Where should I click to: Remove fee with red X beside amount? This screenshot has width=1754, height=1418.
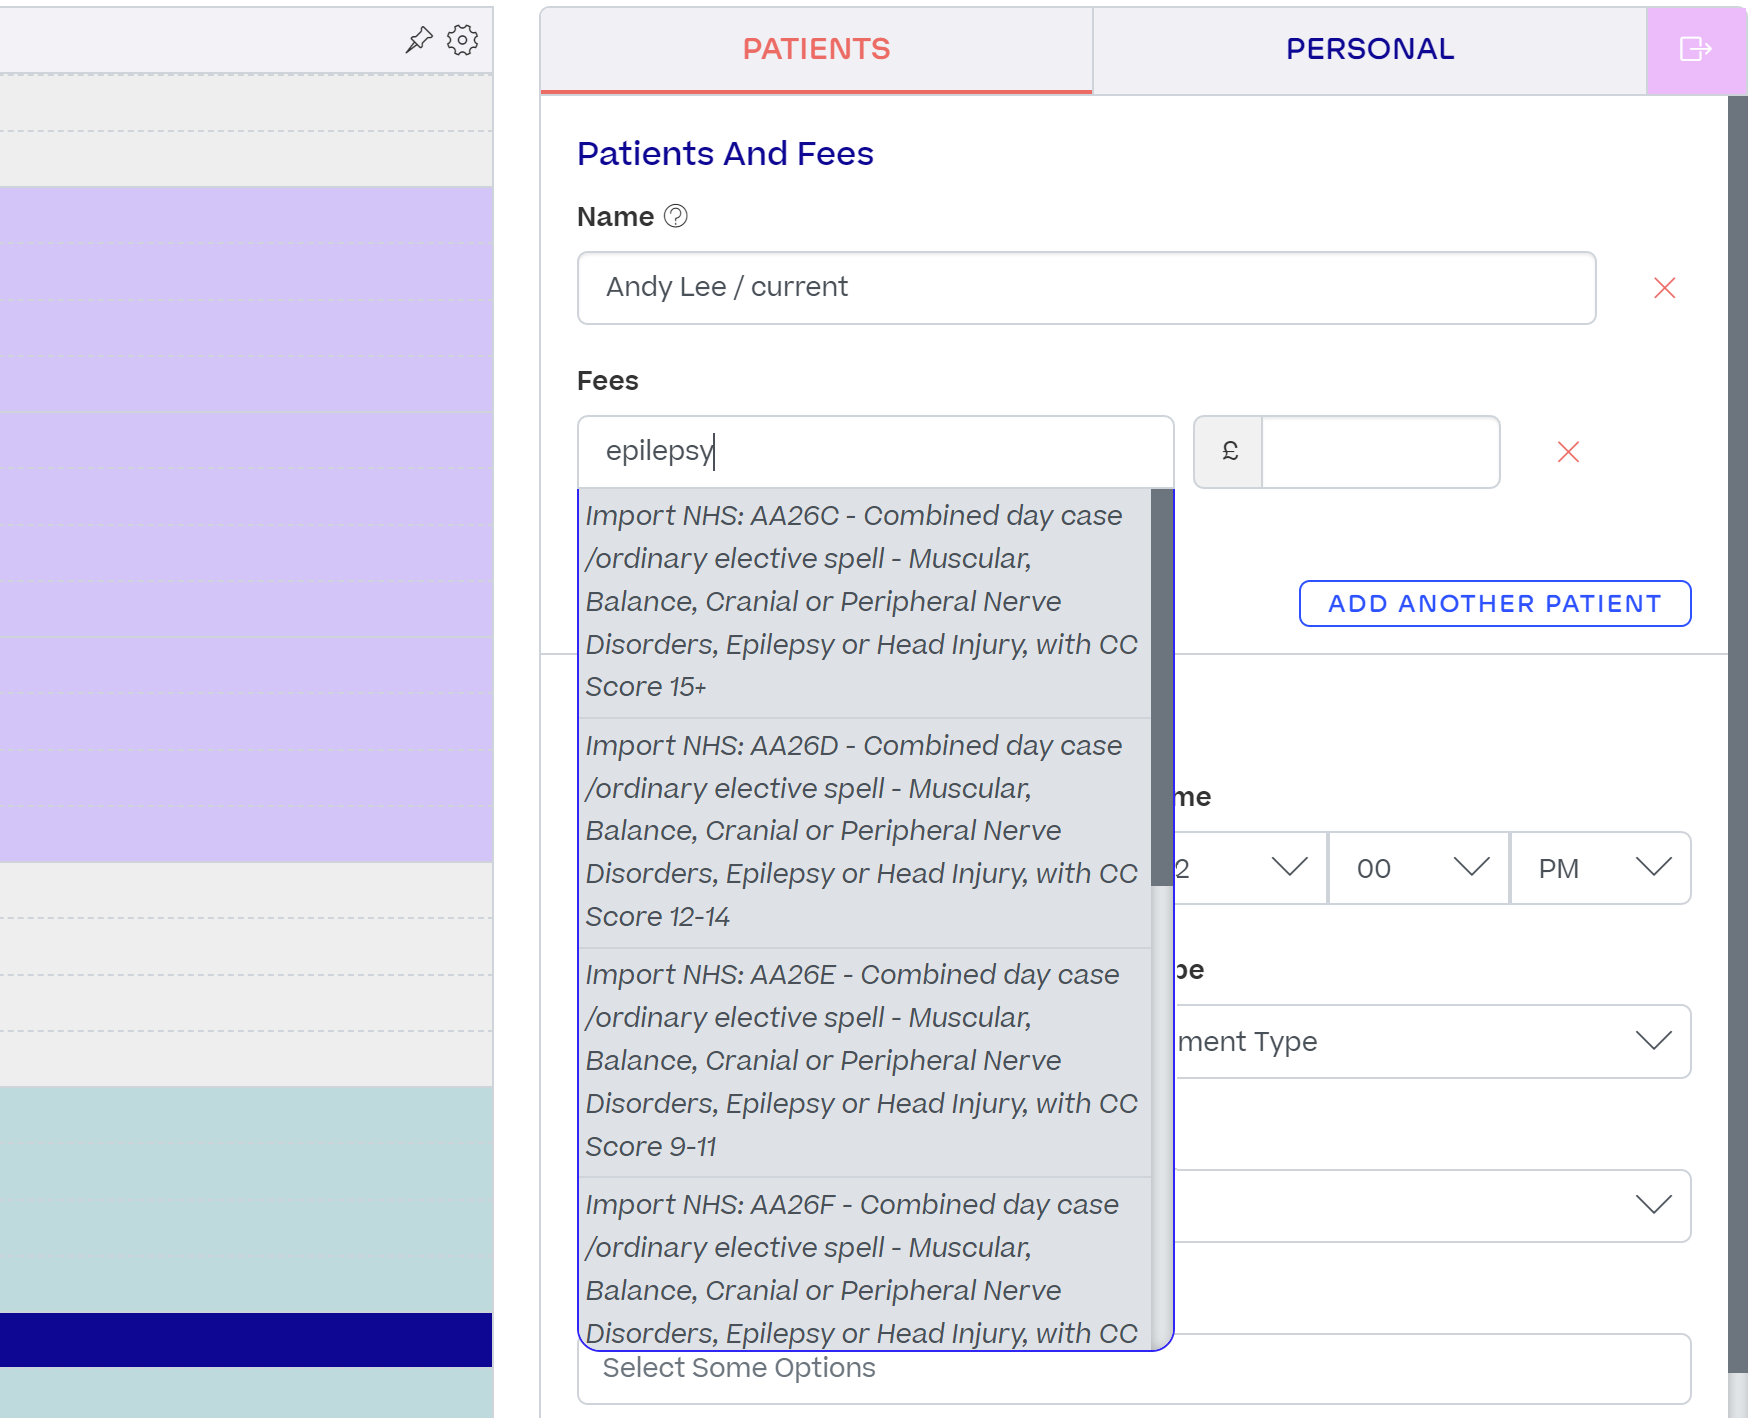[x=1568, y=452]
